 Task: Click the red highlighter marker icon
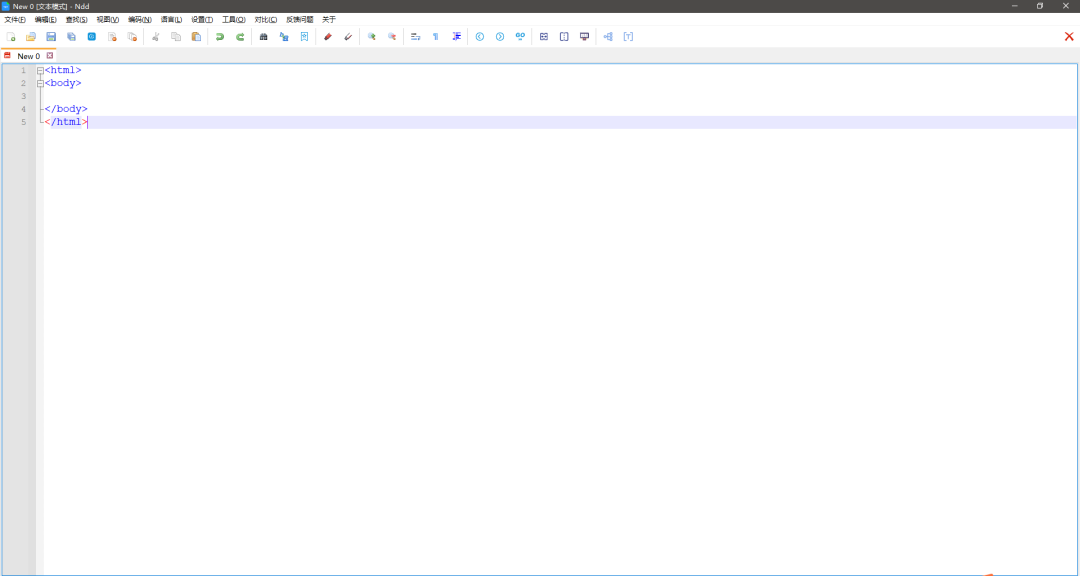(328, 37)
